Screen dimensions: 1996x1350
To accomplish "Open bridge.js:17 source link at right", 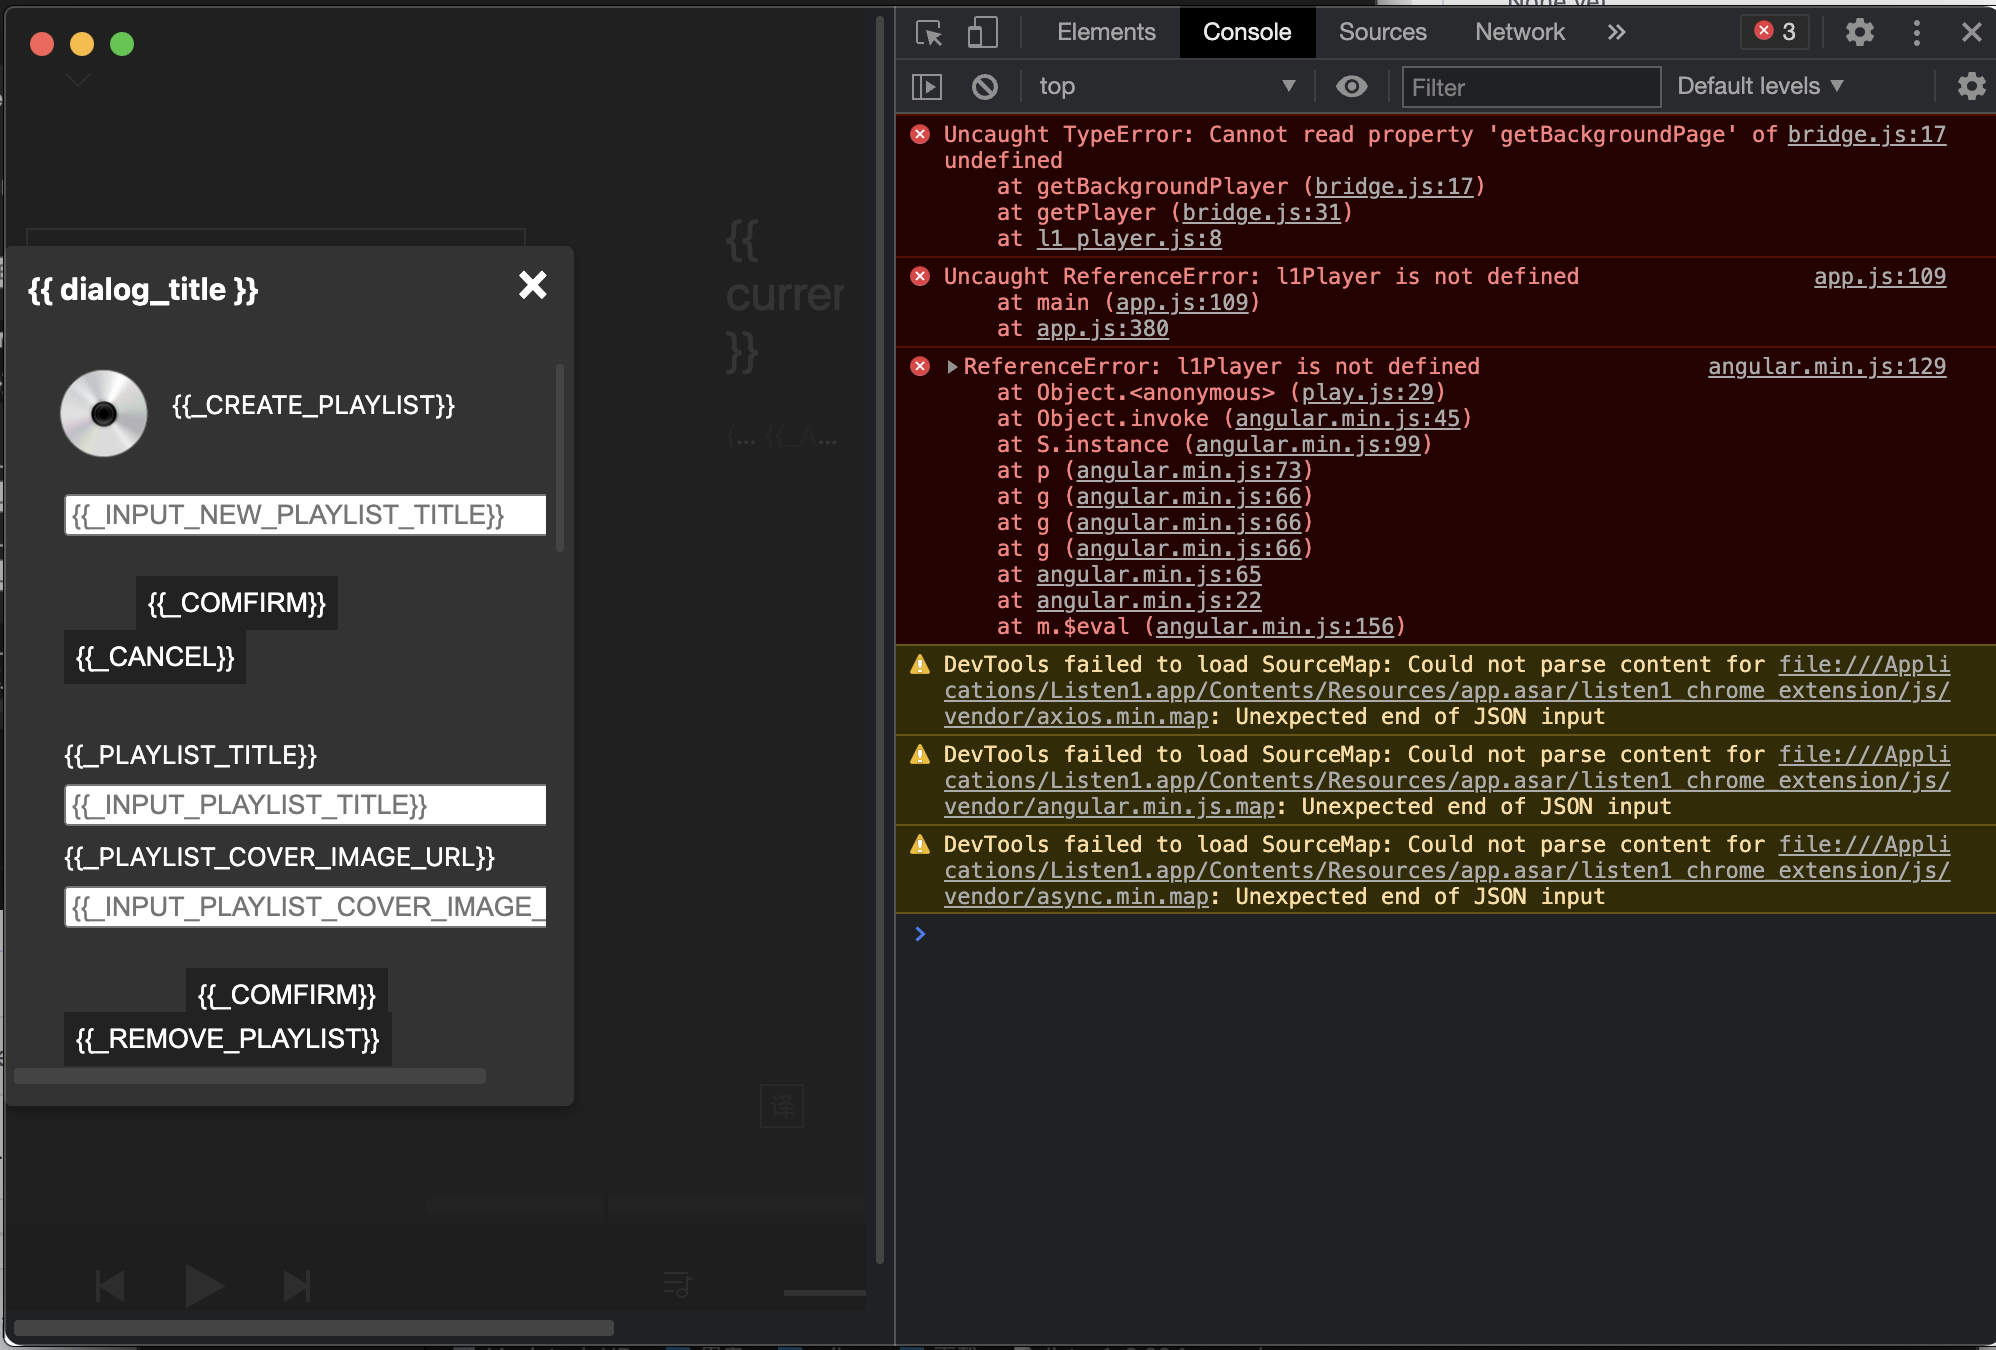I will [x=1866, y=135].
